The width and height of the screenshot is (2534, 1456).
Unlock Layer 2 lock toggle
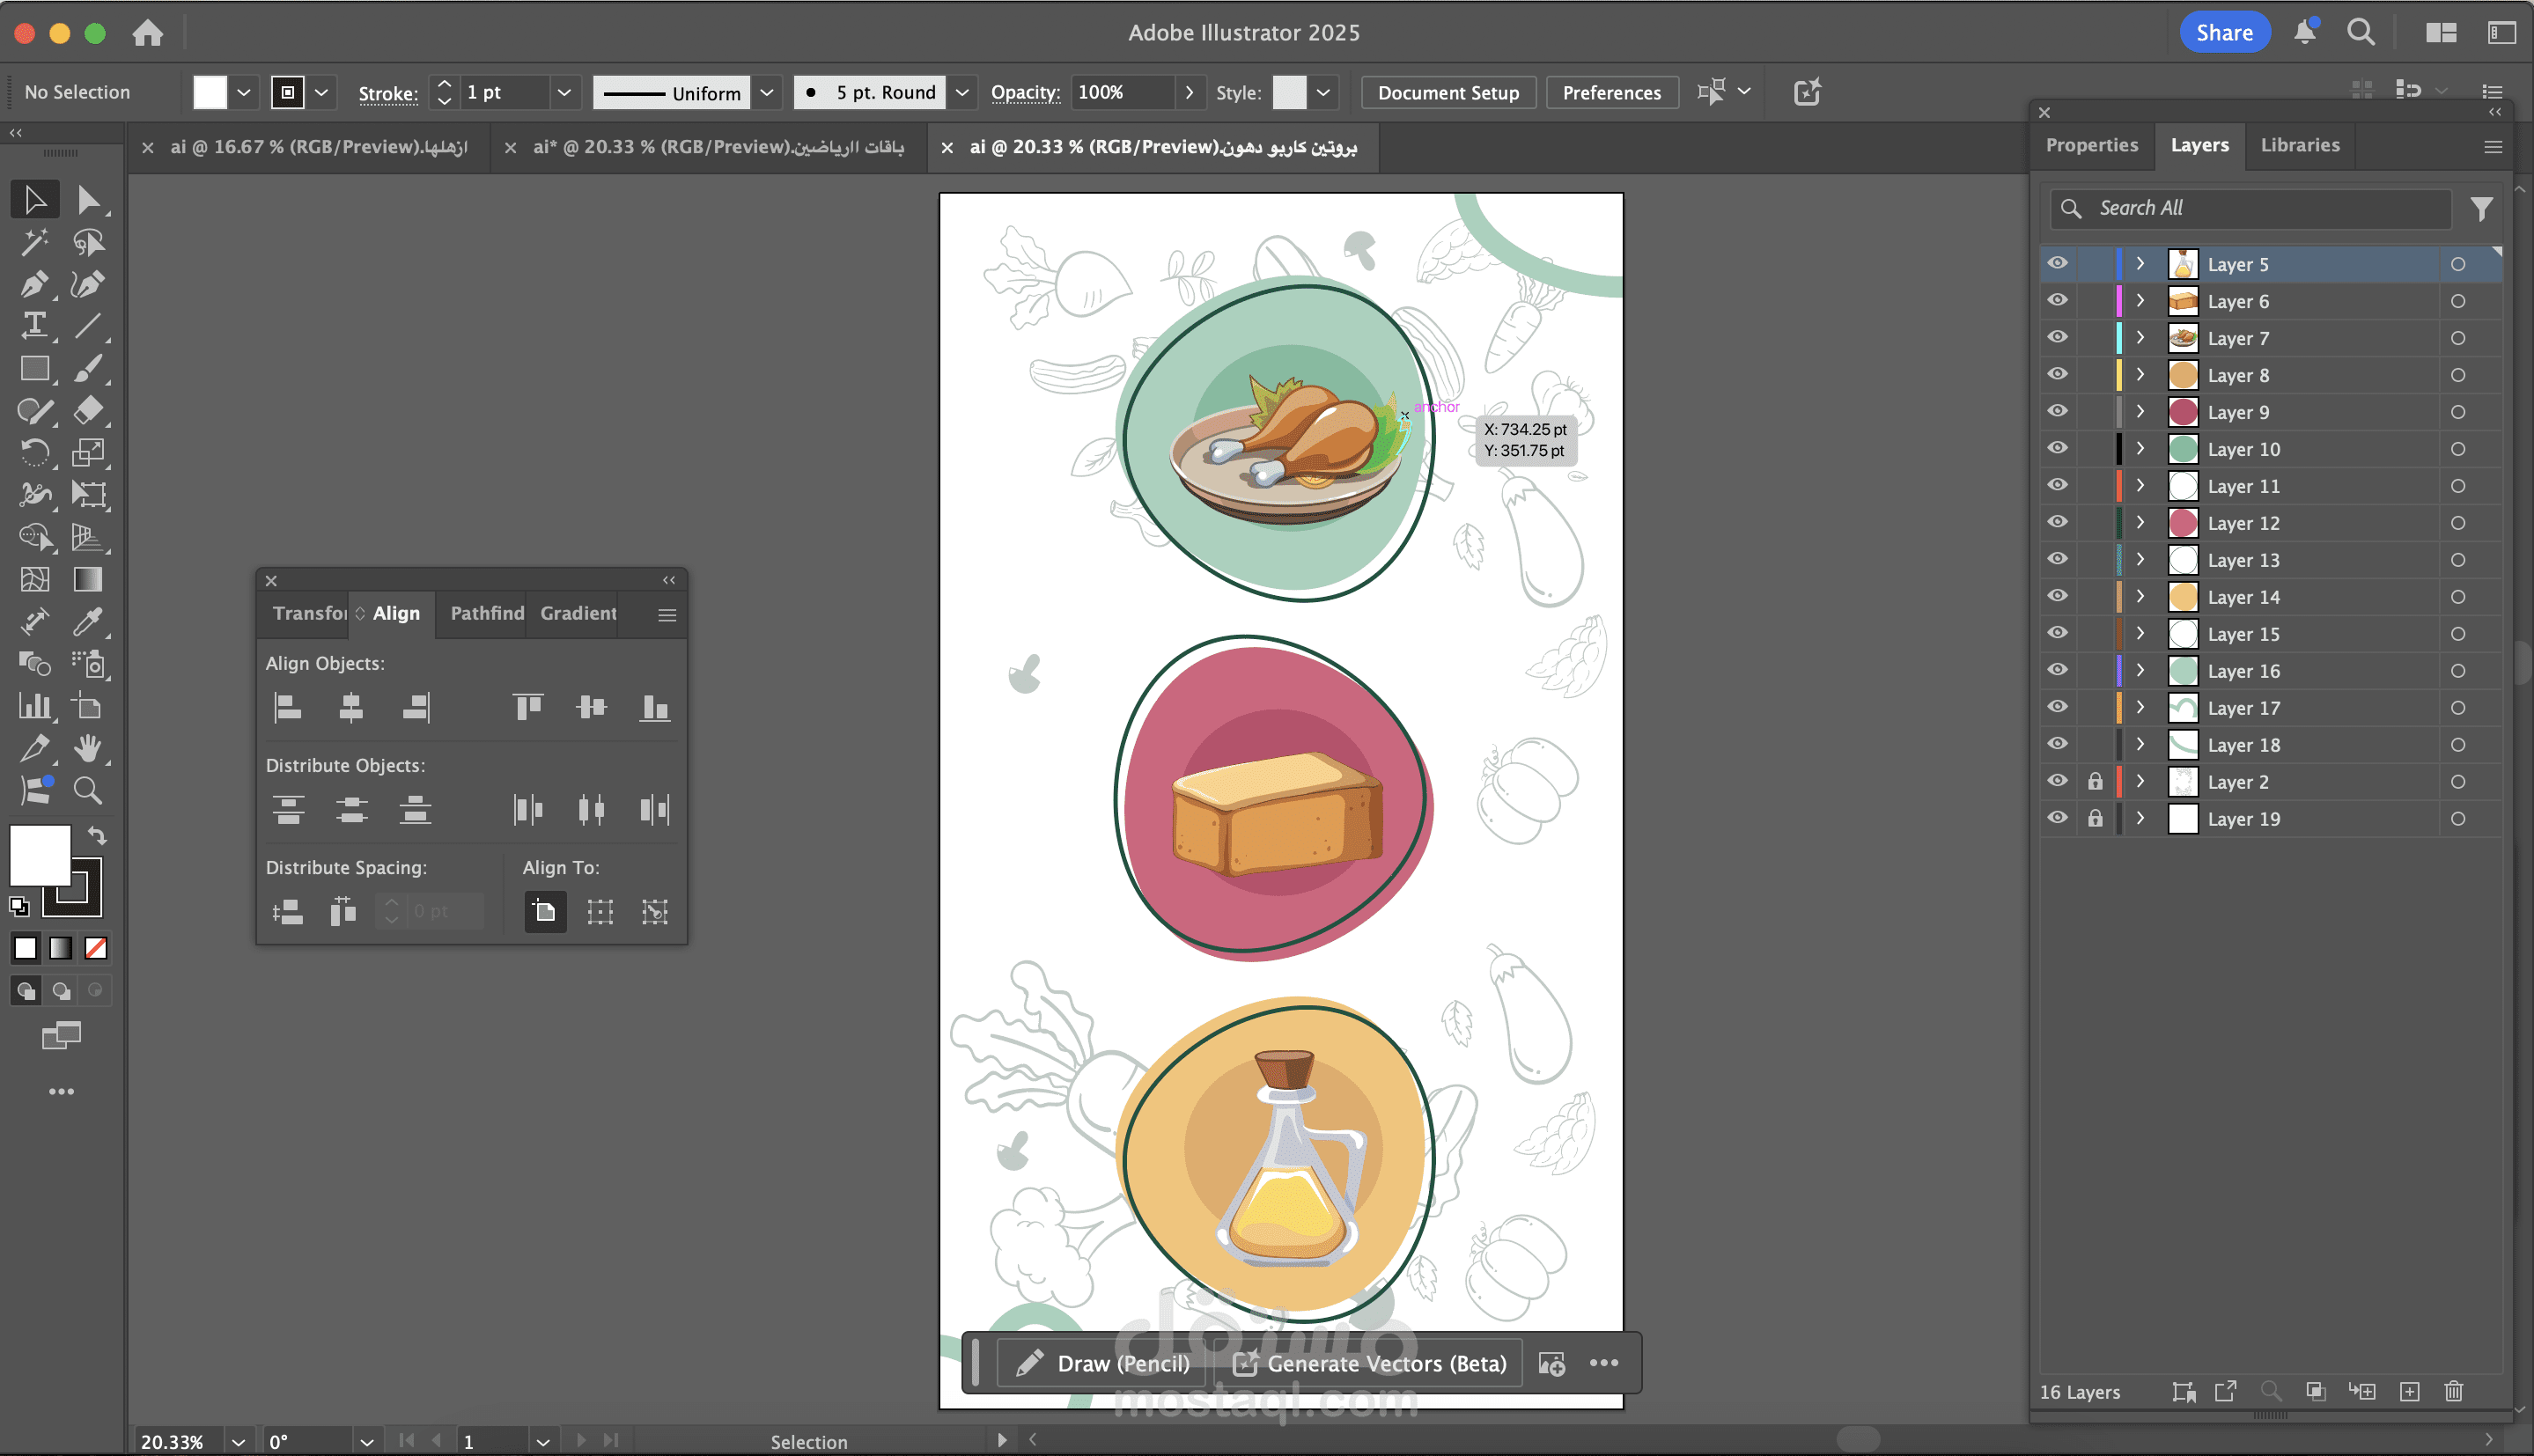pyautogui.click(x=2095, y=781)
